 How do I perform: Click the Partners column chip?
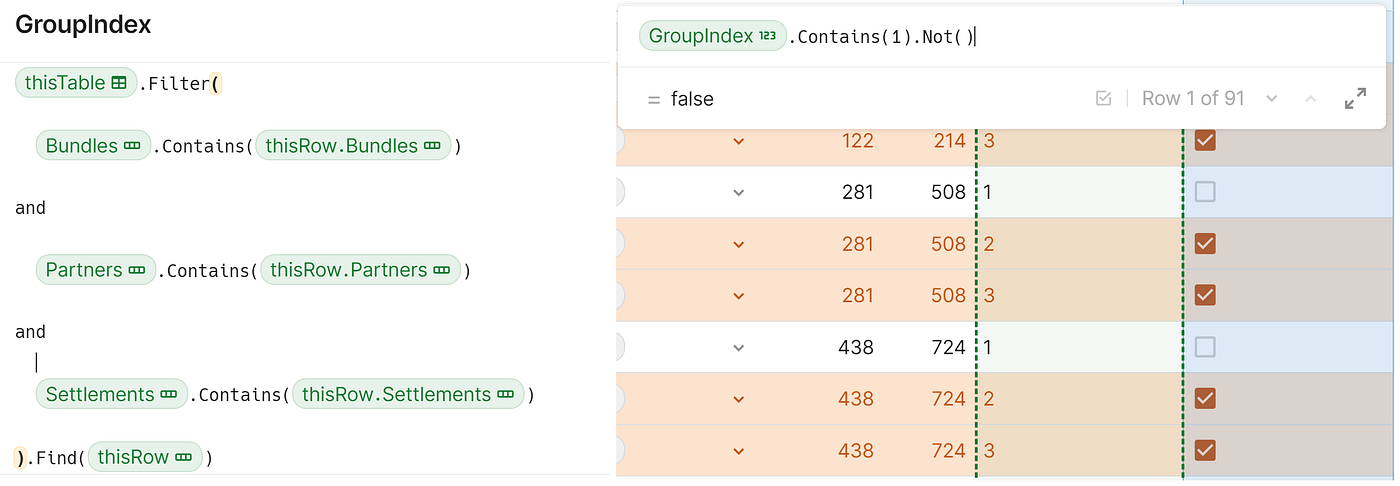point(95,270)
